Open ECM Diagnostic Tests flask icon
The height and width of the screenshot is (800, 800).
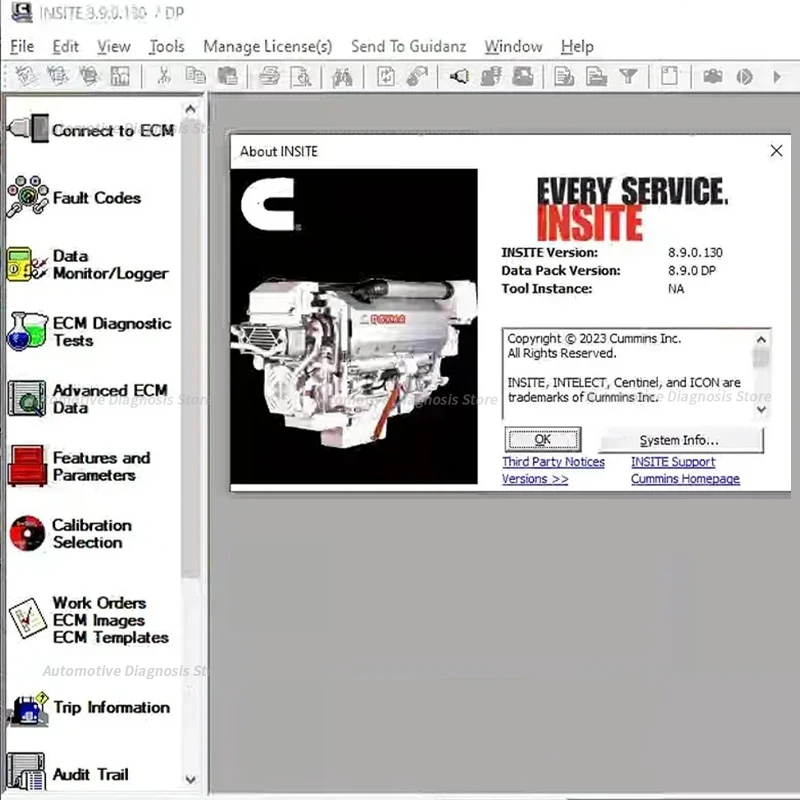28,332
